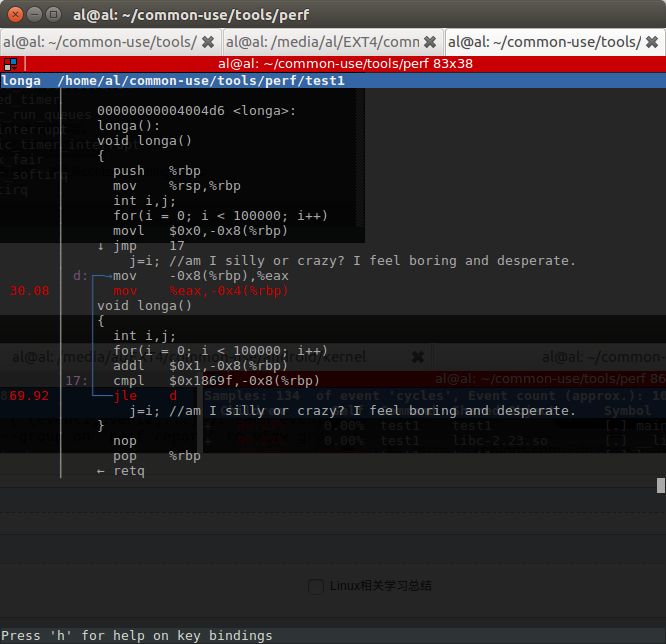Close the first terminal tab

coord(208,42)
